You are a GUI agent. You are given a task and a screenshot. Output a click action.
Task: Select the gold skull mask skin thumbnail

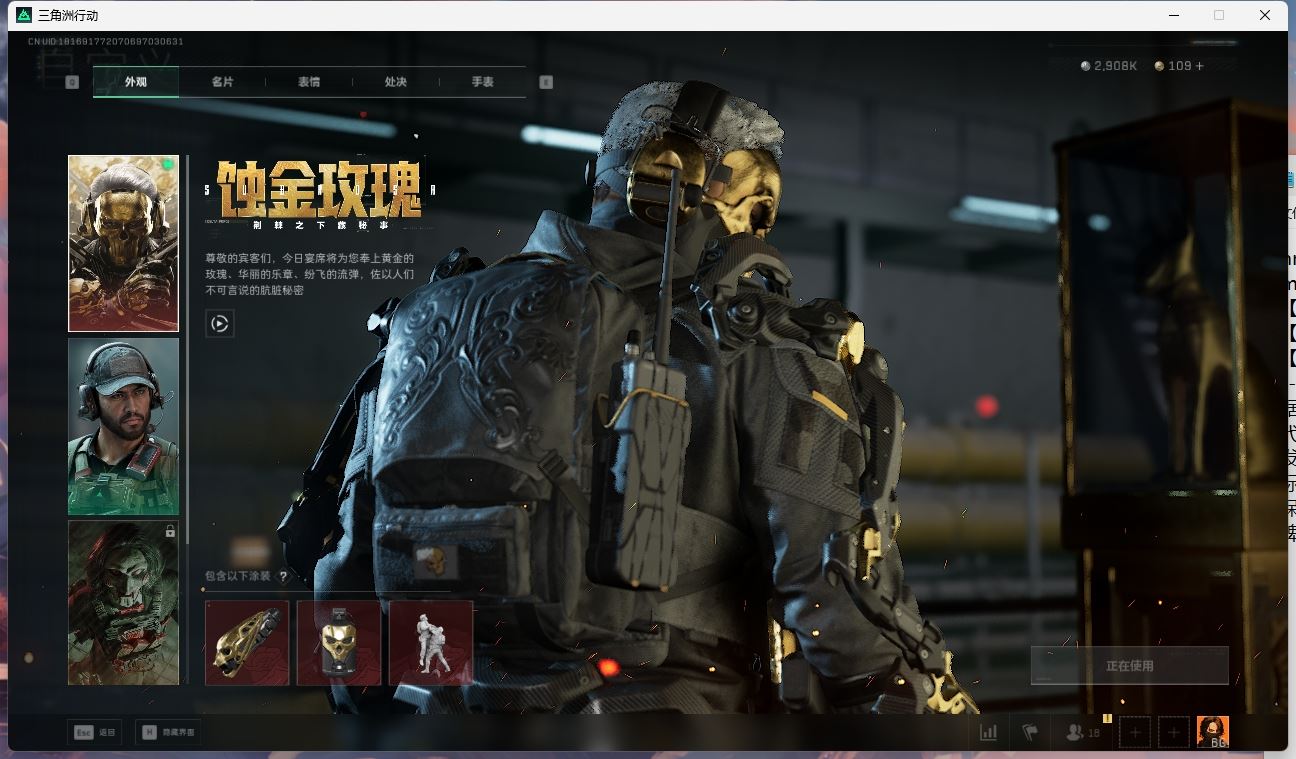[123, 243]
